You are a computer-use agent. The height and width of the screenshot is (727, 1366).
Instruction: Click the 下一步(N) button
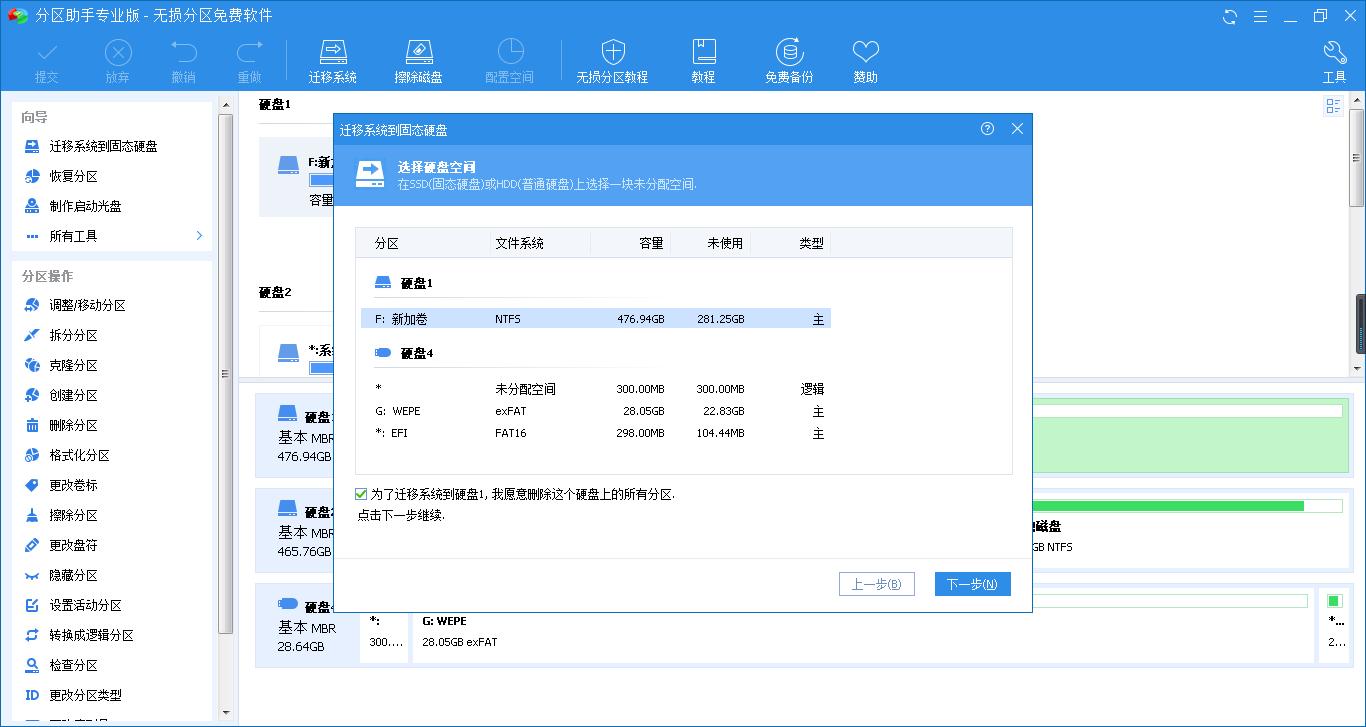point(972,584)
